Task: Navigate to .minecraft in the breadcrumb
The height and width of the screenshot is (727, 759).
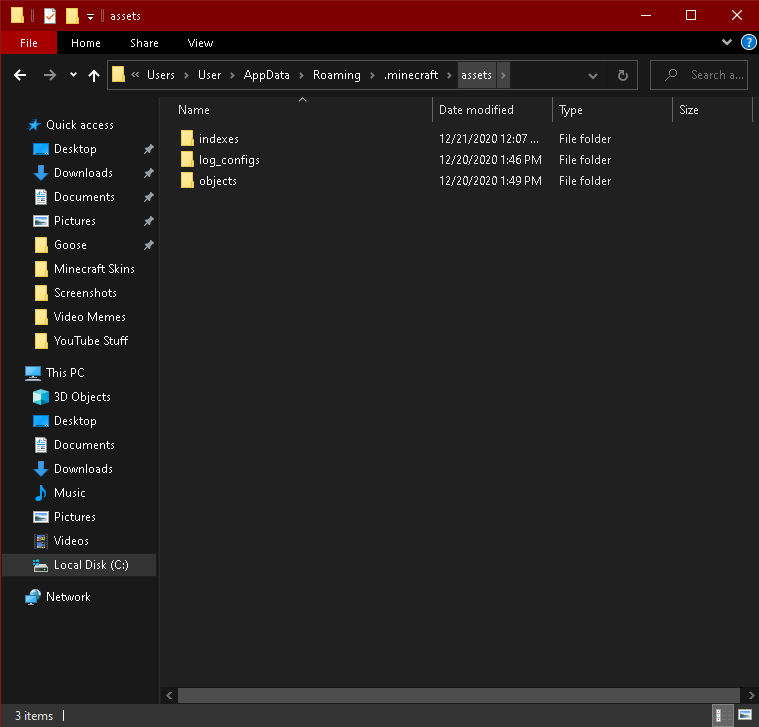Action: pyautogui.click(x=410, y=75)
